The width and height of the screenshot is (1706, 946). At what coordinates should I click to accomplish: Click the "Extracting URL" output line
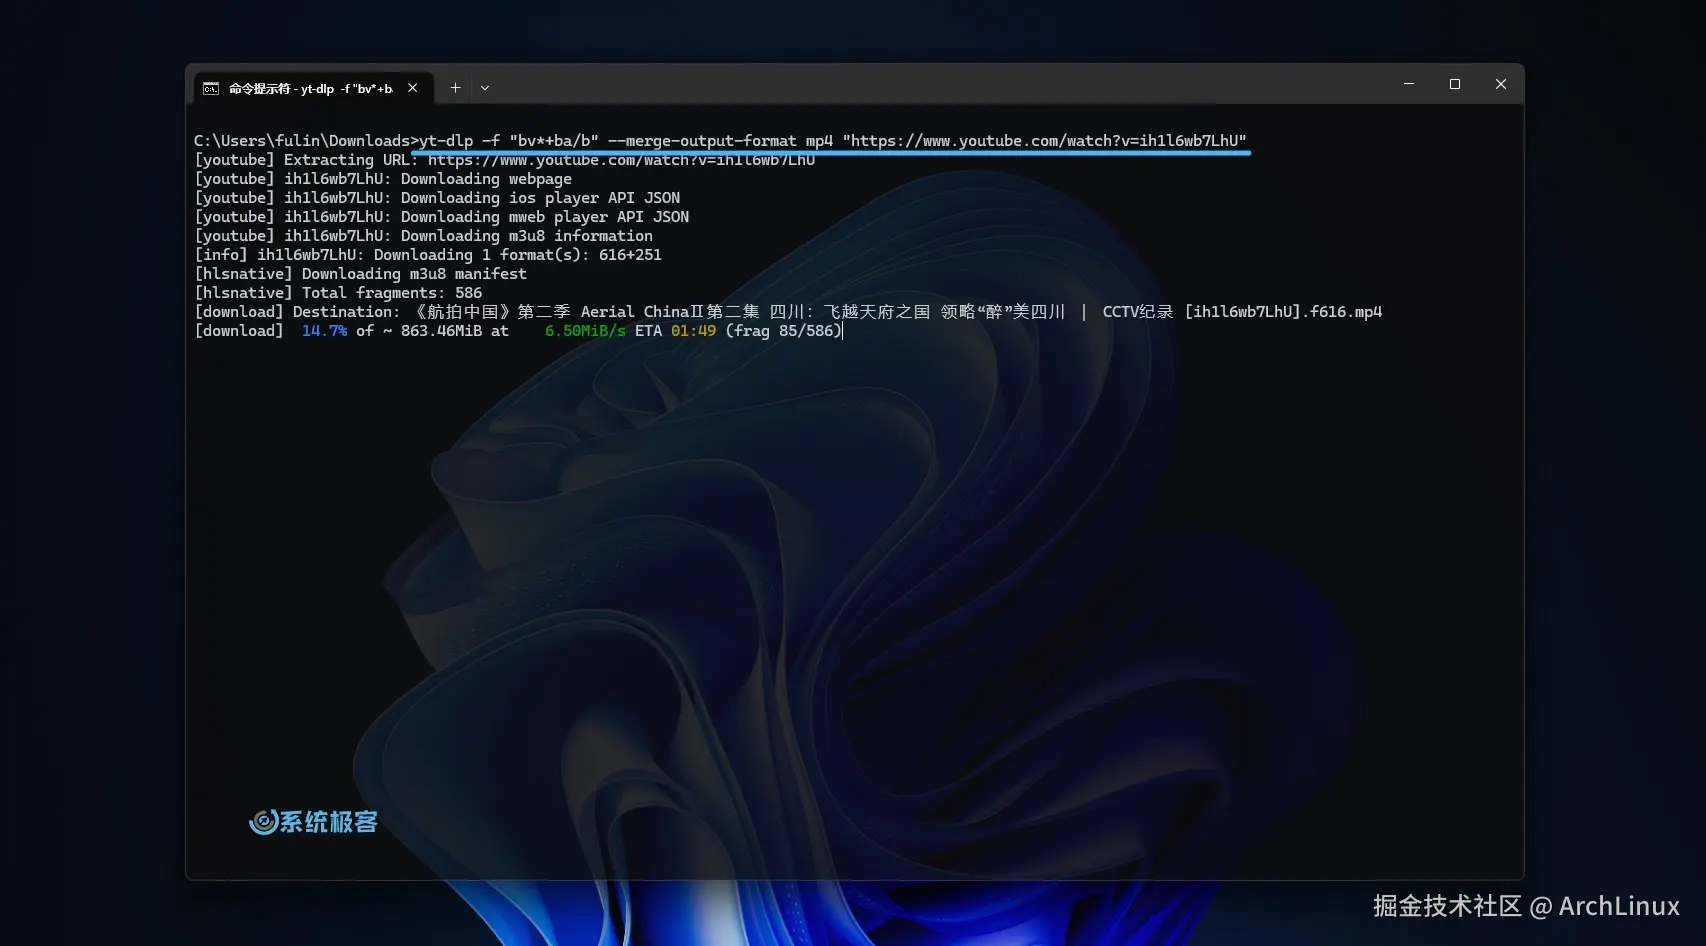(505, 160)
